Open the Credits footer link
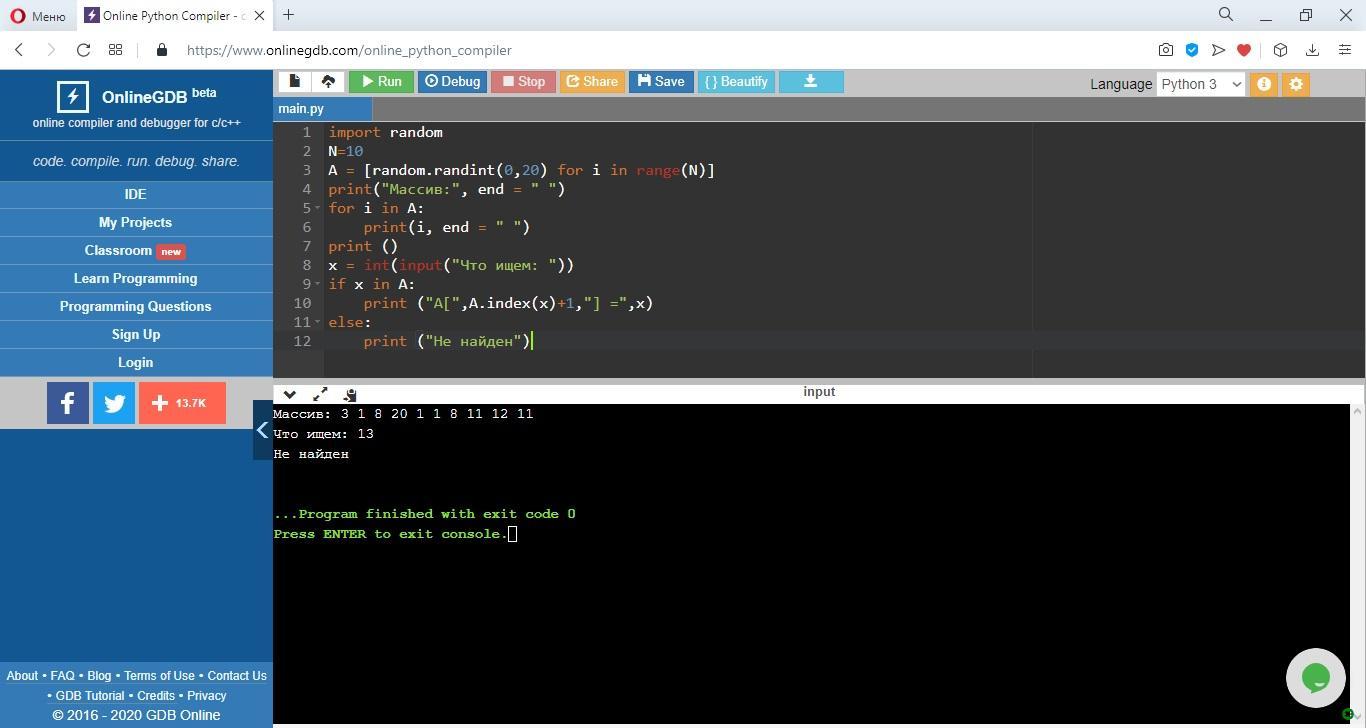Screen dimensions: 1366x728 click(156, 696)
